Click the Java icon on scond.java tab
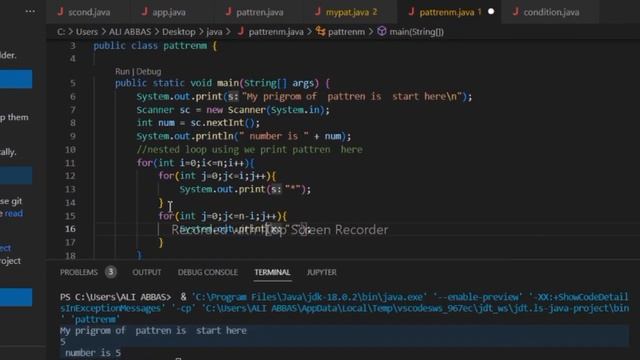Image resolution: width=640 pixels, height=360 pixels. pyautogui.click(x=60, y=11)
